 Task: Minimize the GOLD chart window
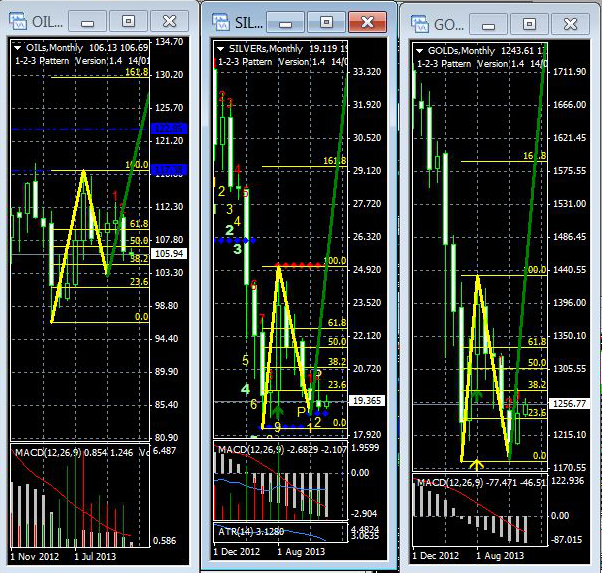488,24
